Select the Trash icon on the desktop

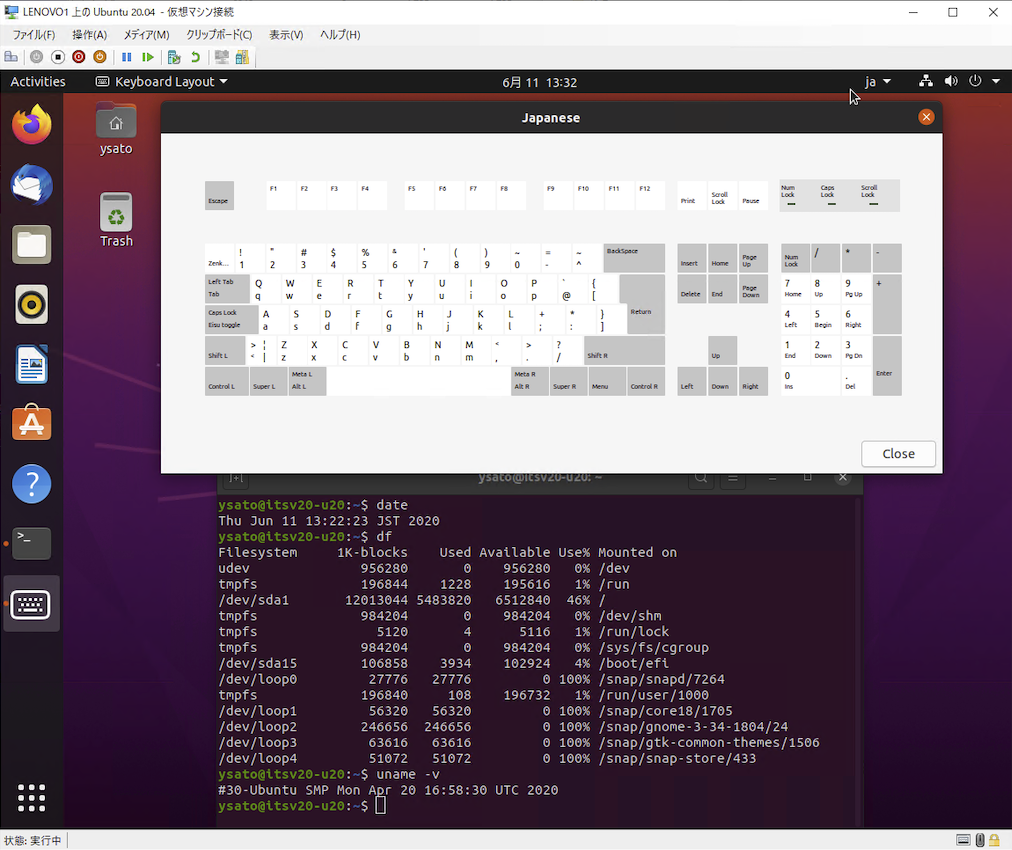(116, 218)
